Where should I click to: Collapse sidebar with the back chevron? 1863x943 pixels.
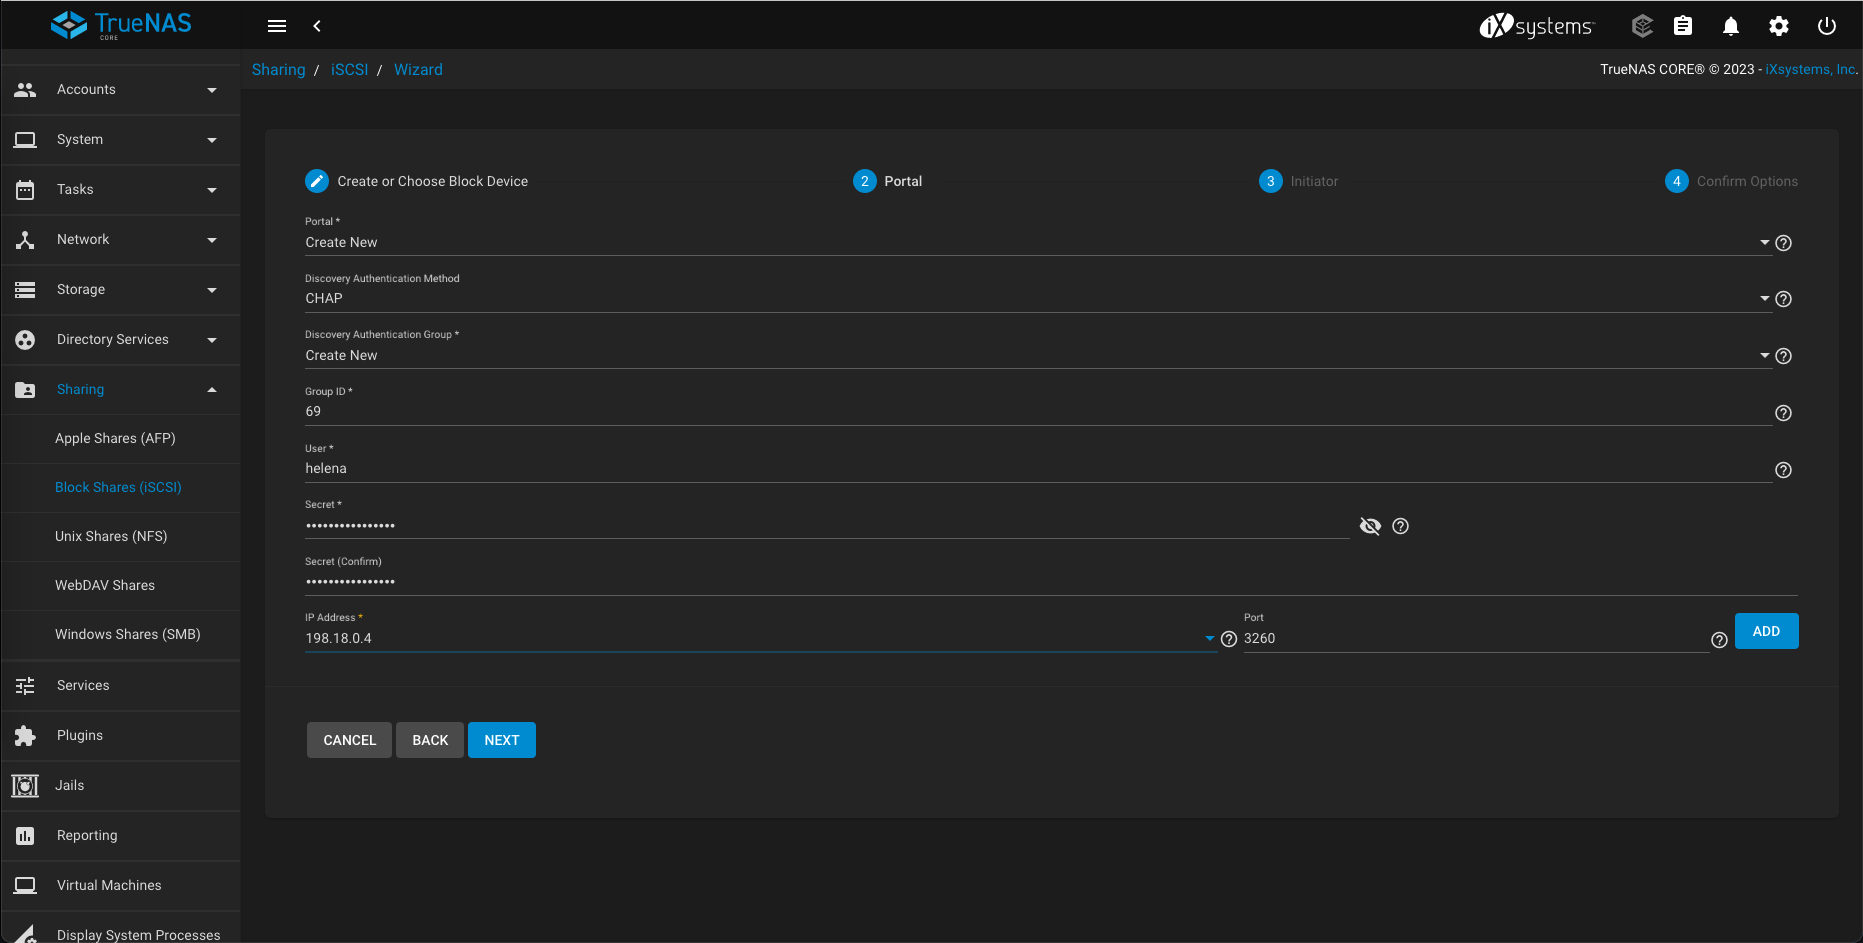click(317, 26)
